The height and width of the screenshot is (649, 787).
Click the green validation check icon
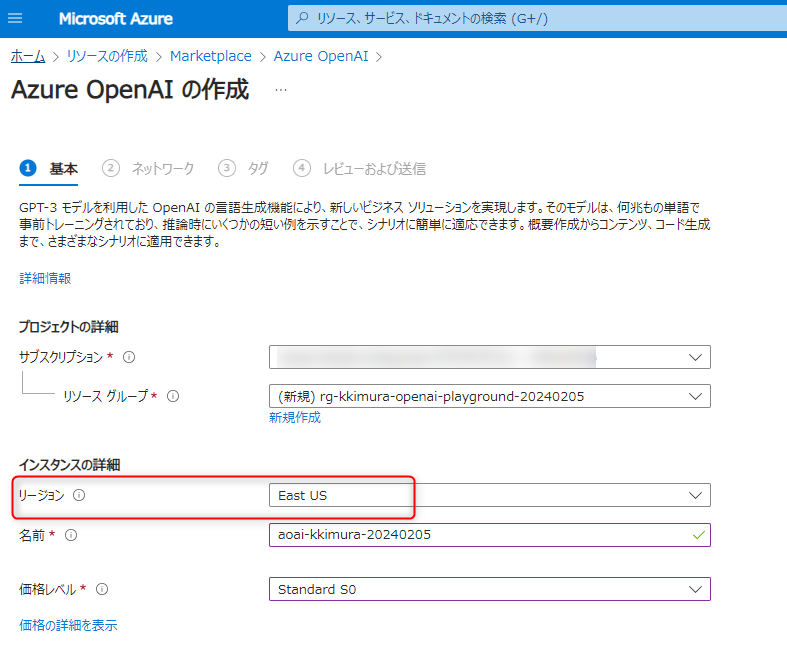pos(699,535)
